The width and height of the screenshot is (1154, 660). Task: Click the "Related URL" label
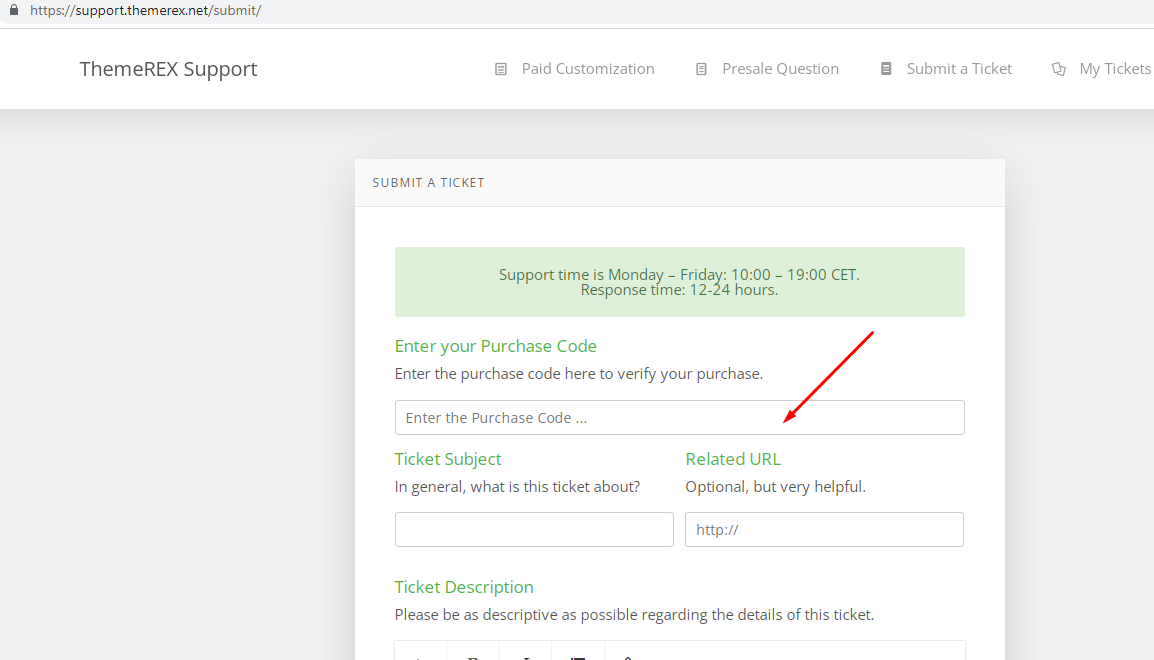coord(733,458)
